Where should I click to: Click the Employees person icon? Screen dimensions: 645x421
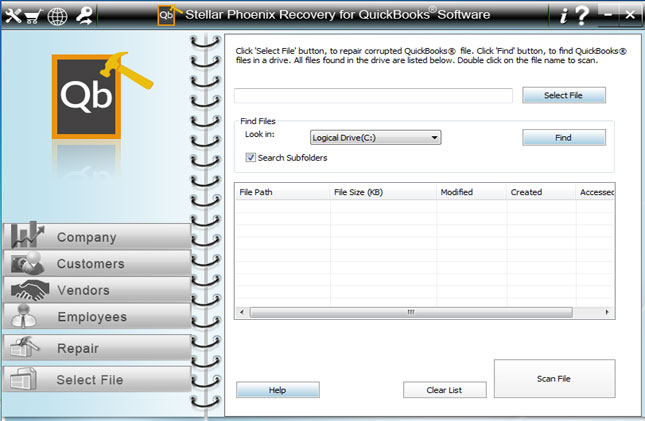[x=23, y=316]
